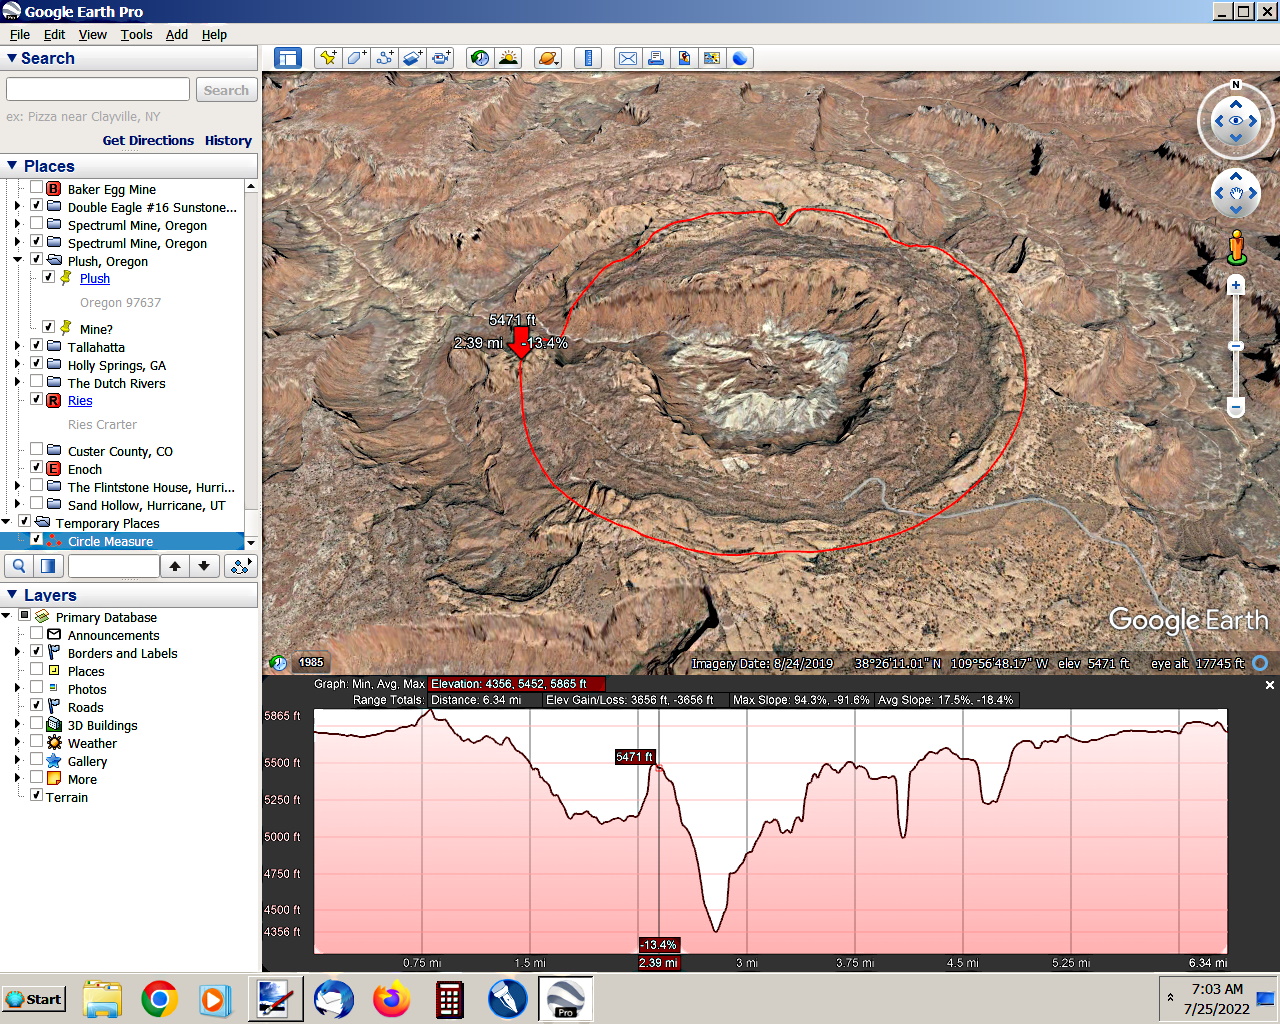Viewport: 1280px width, 1024px height.
Task: Toggle the Places transparency panel icon
Action: tap(48, 566)
